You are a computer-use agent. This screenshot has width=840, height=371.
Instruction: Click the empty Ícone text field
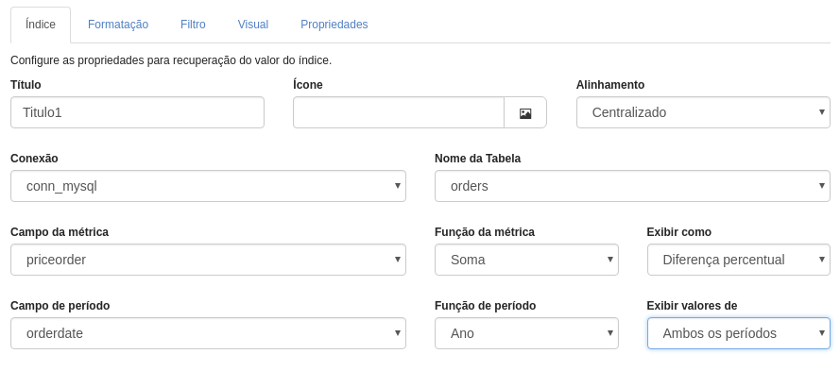[399, 112]
